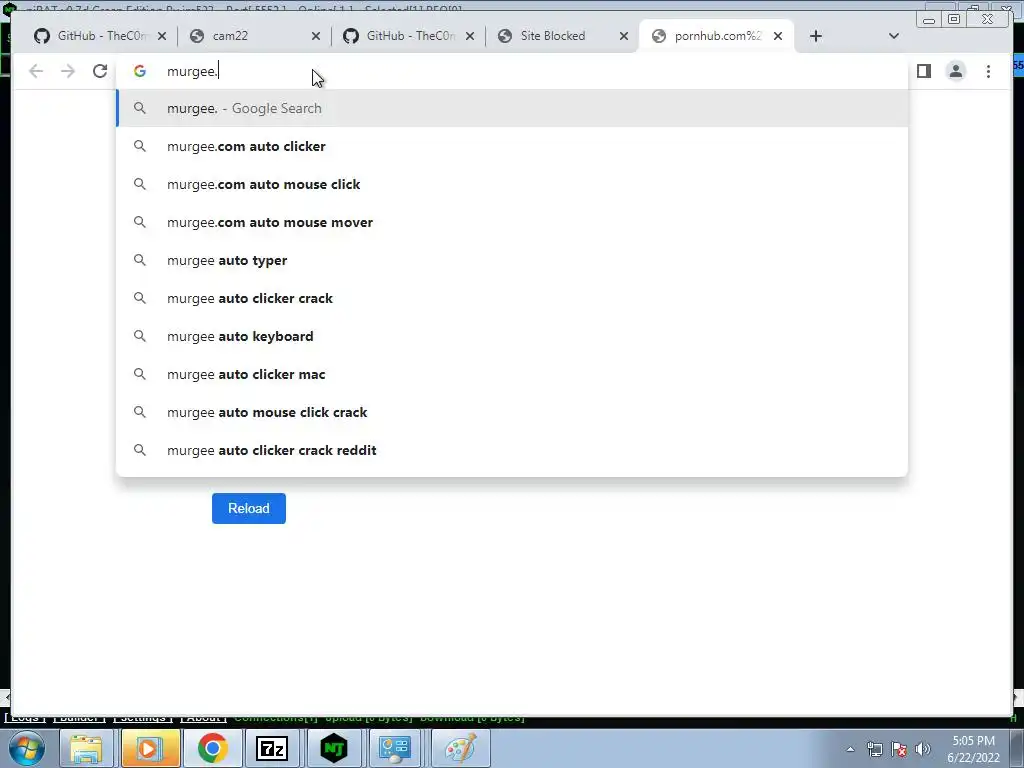Reload the page with the toolbar refresh icon

pos(99,71)
